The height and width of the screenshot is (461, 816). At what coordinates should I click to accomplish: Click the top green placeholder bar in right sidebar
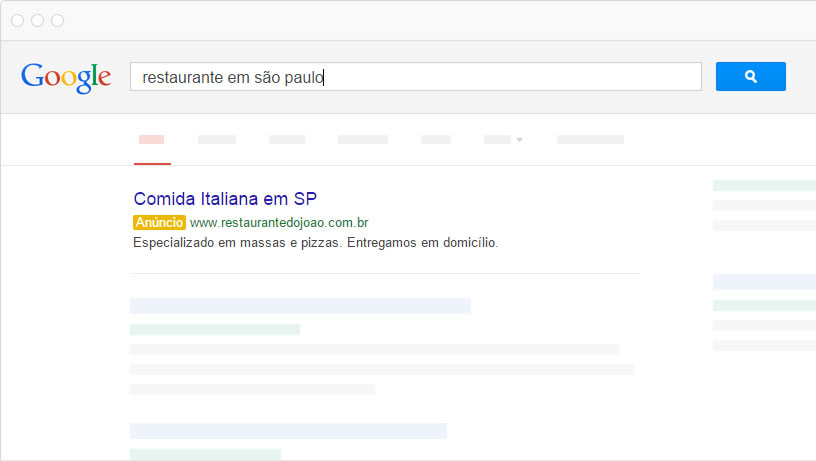(x=764, y=185)
